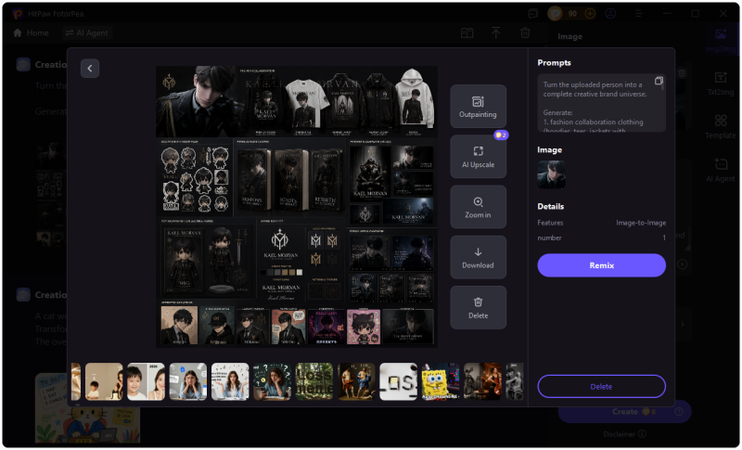Screen dimensions: 742x450
Task: Open the message icon near the coins
Action: pyautogui.click(x=533, y=14)
